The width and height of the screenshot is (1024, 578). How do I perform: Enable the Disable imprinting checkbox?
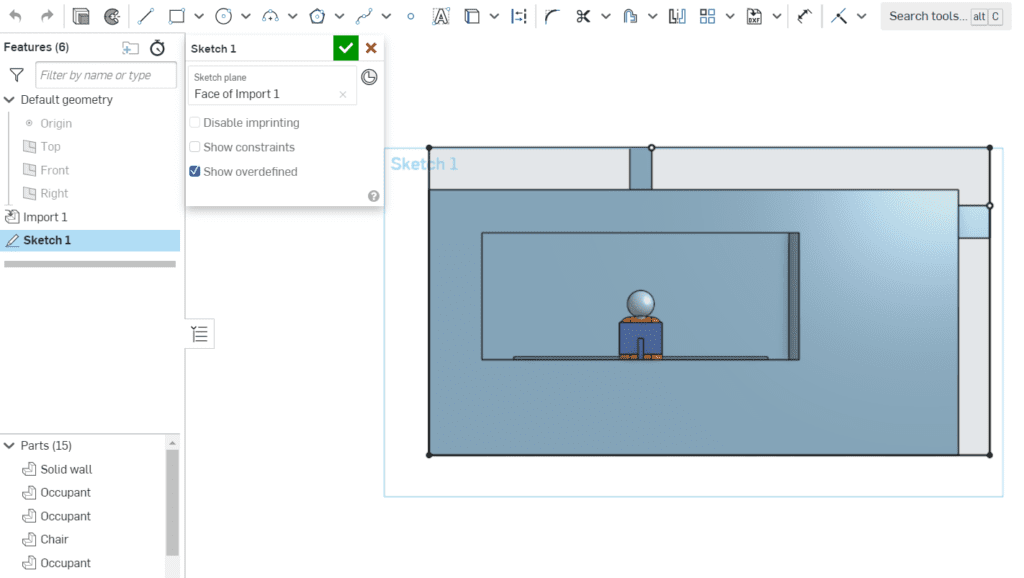[195, 122]
